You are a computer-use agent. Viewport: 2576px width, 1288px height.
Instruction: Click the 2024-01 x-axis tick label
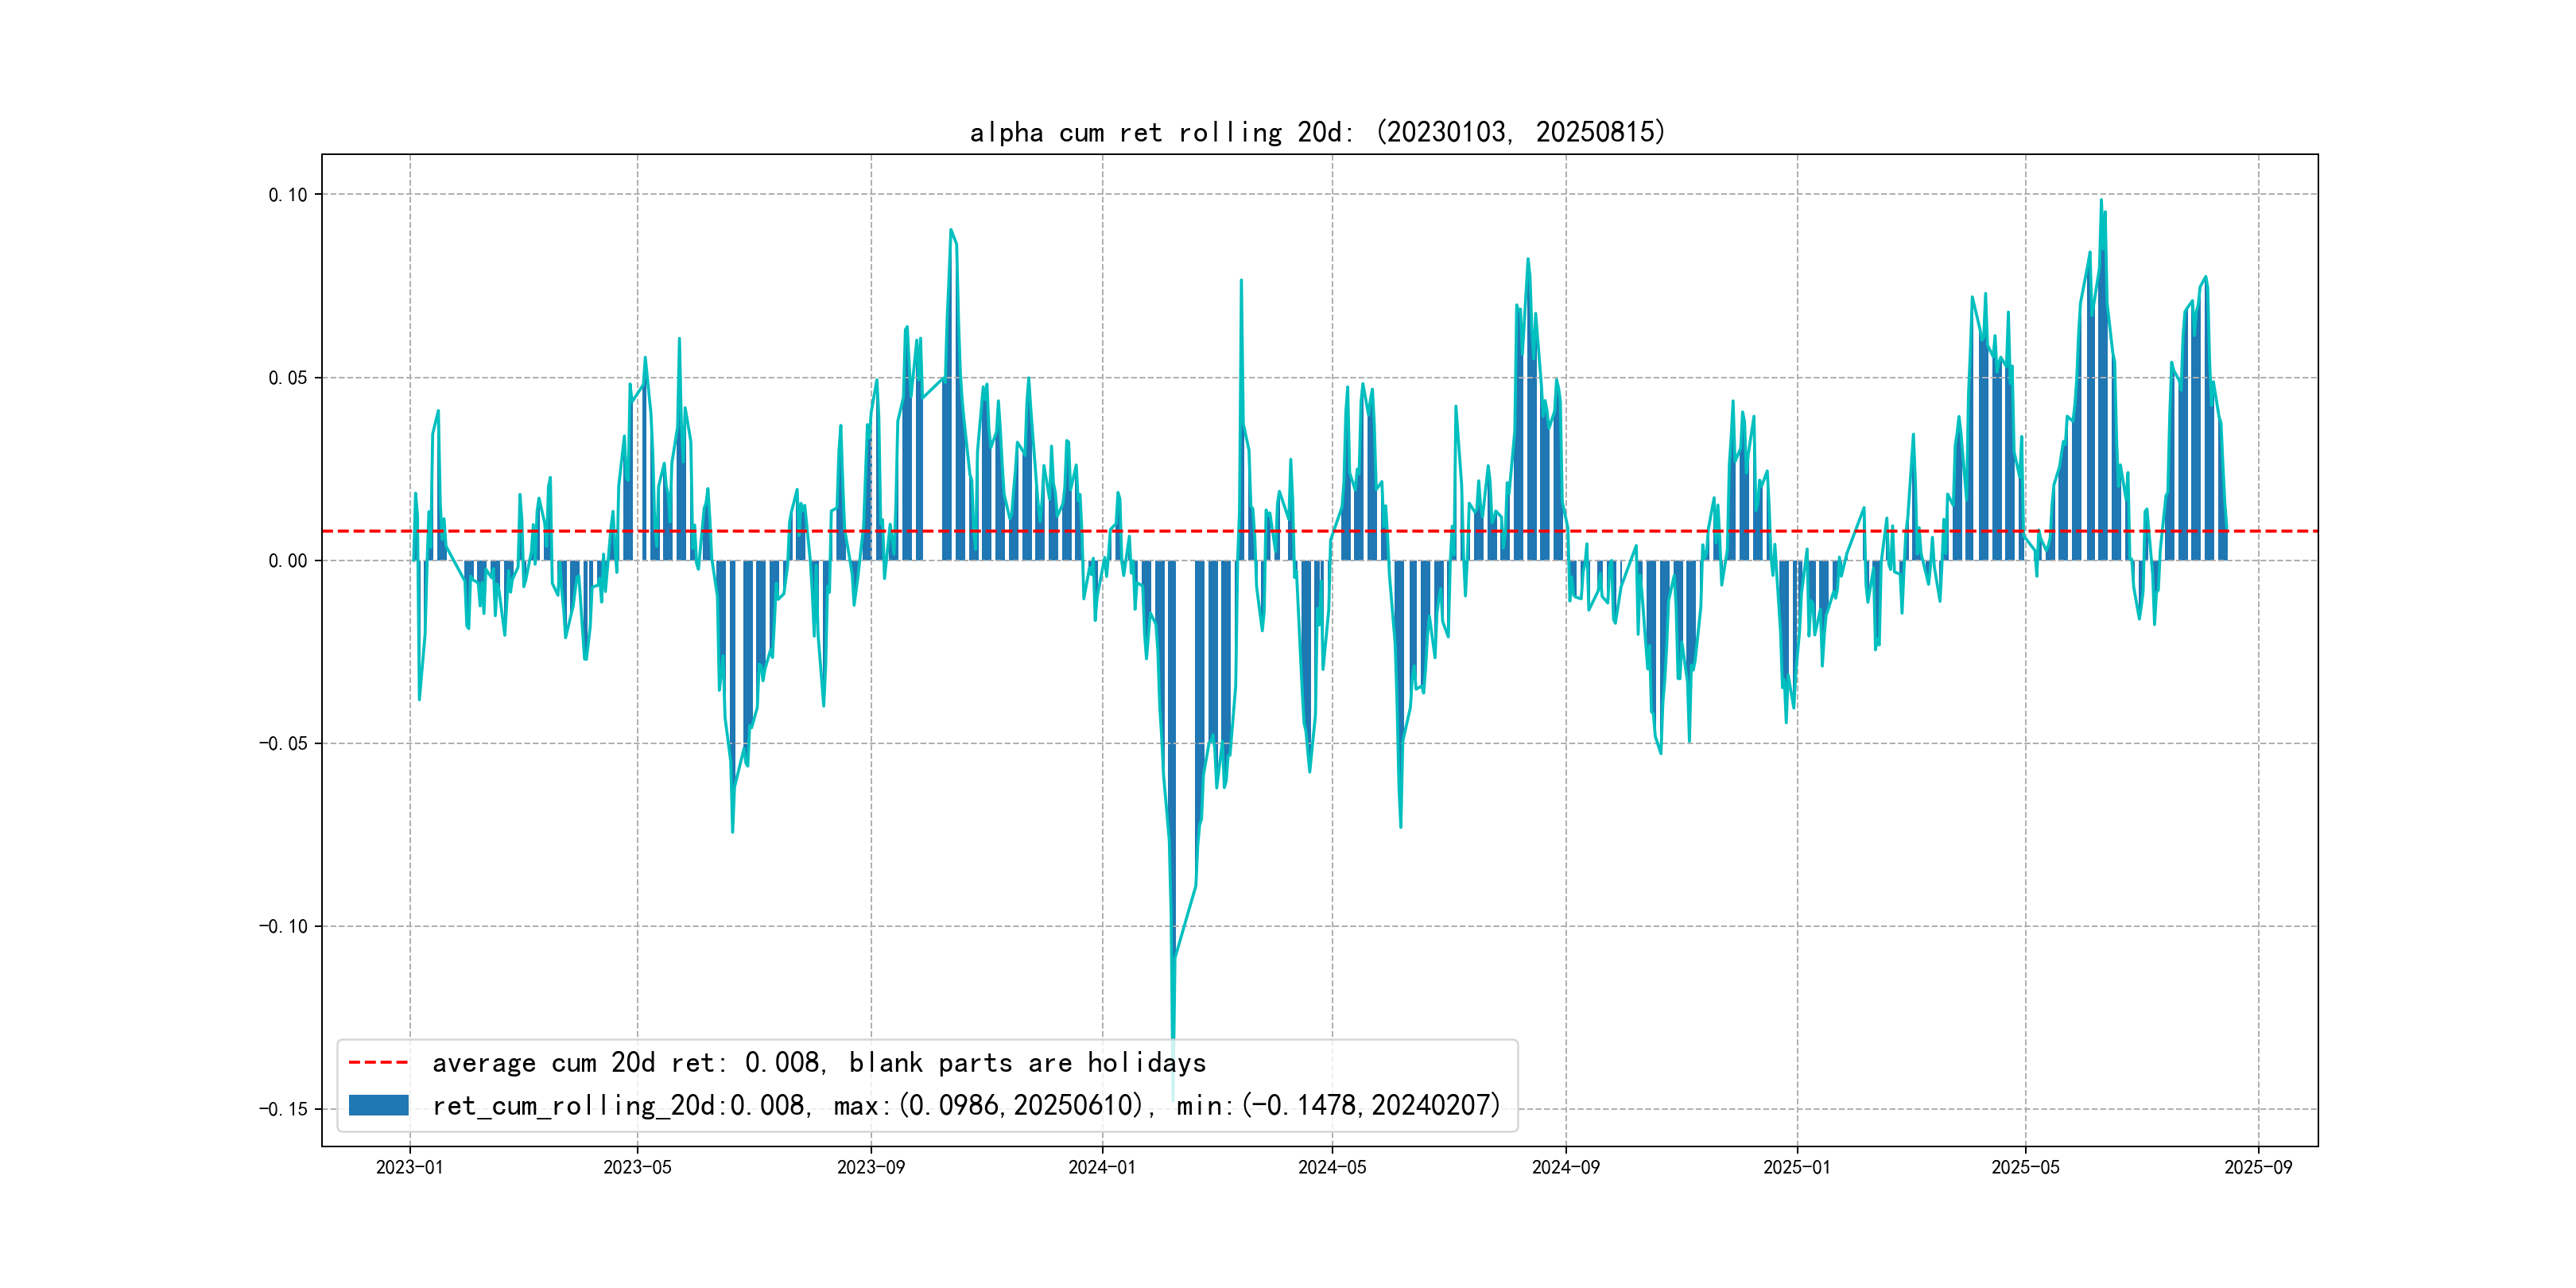click(x=1102, y=1167)
